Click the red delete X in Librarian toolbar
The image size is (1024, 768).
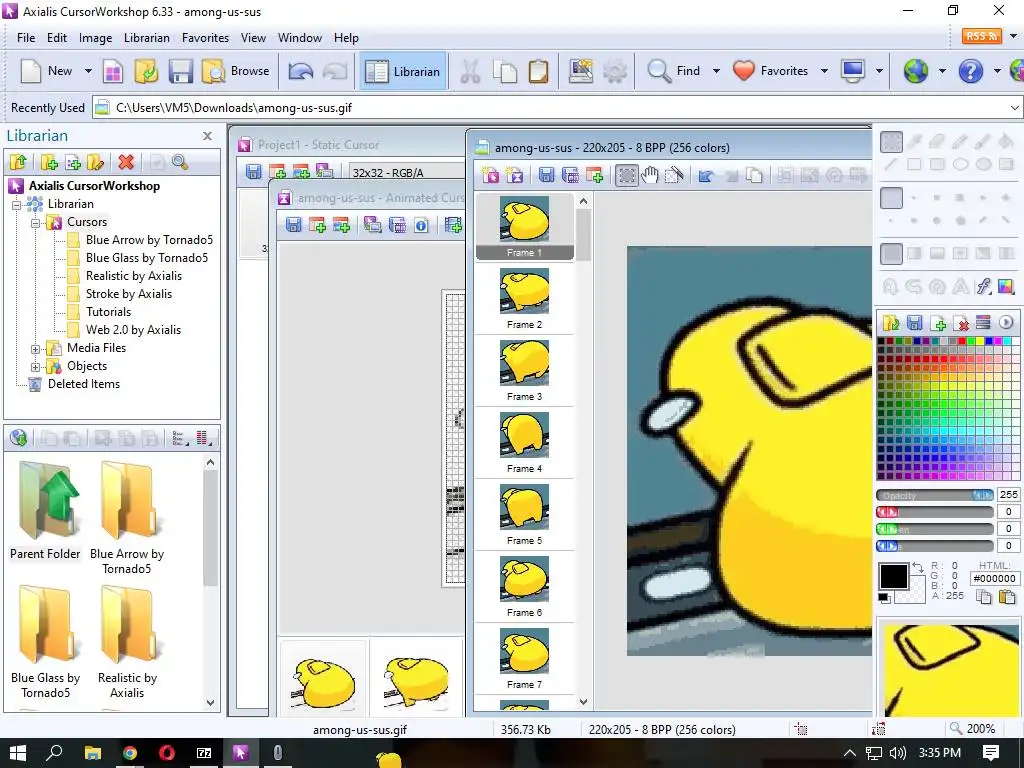click(126, 162)
